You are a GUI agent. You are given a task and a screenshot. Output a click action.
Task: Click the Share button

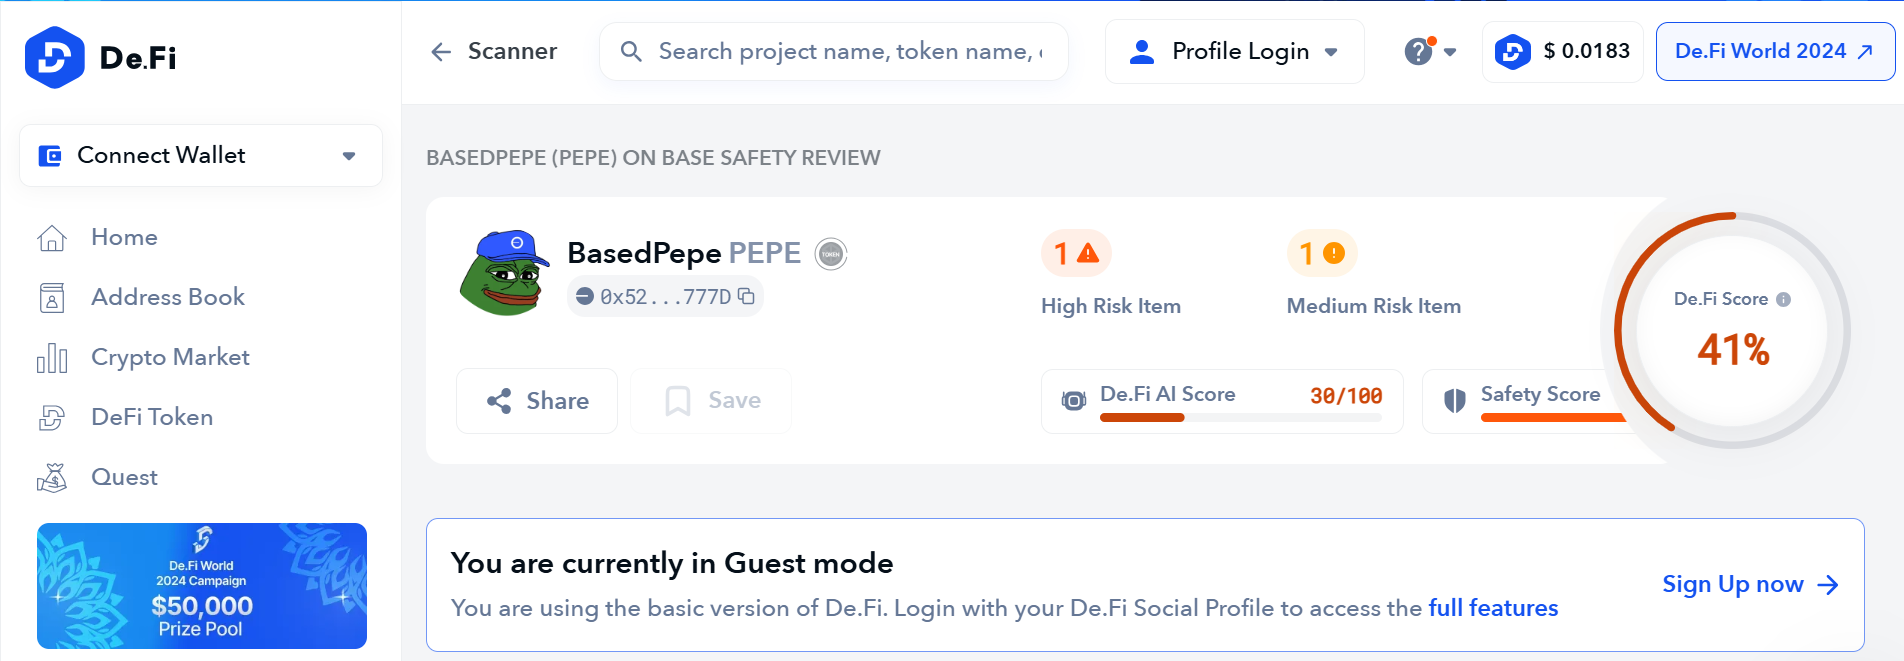point(537,401)
